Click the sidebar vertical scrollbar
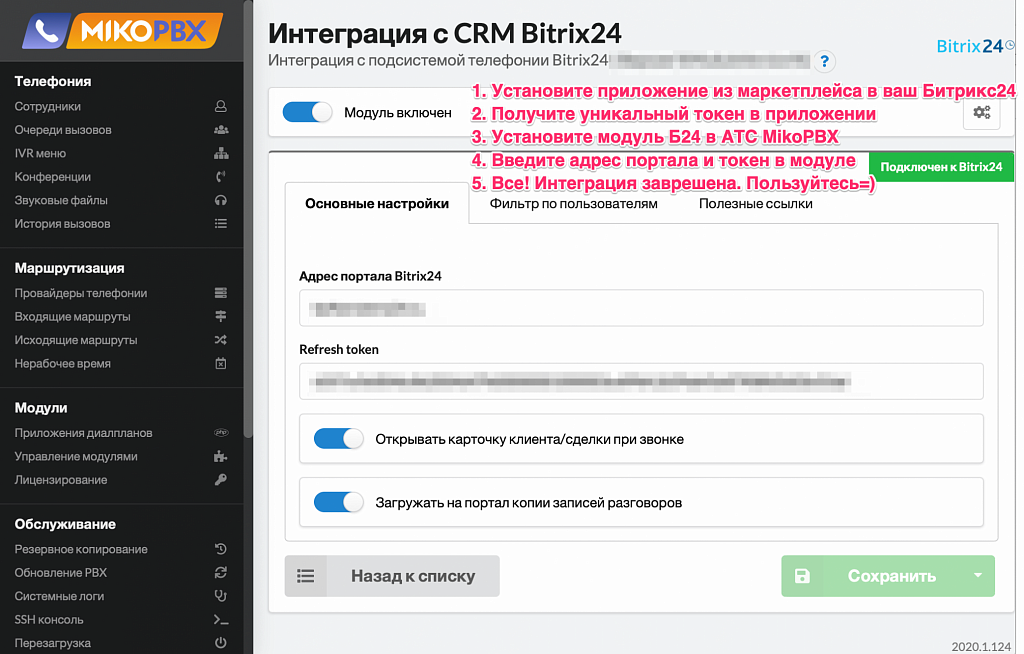Image resolution: width=1024 pixels, height=654 pixels. coord(248,219)
